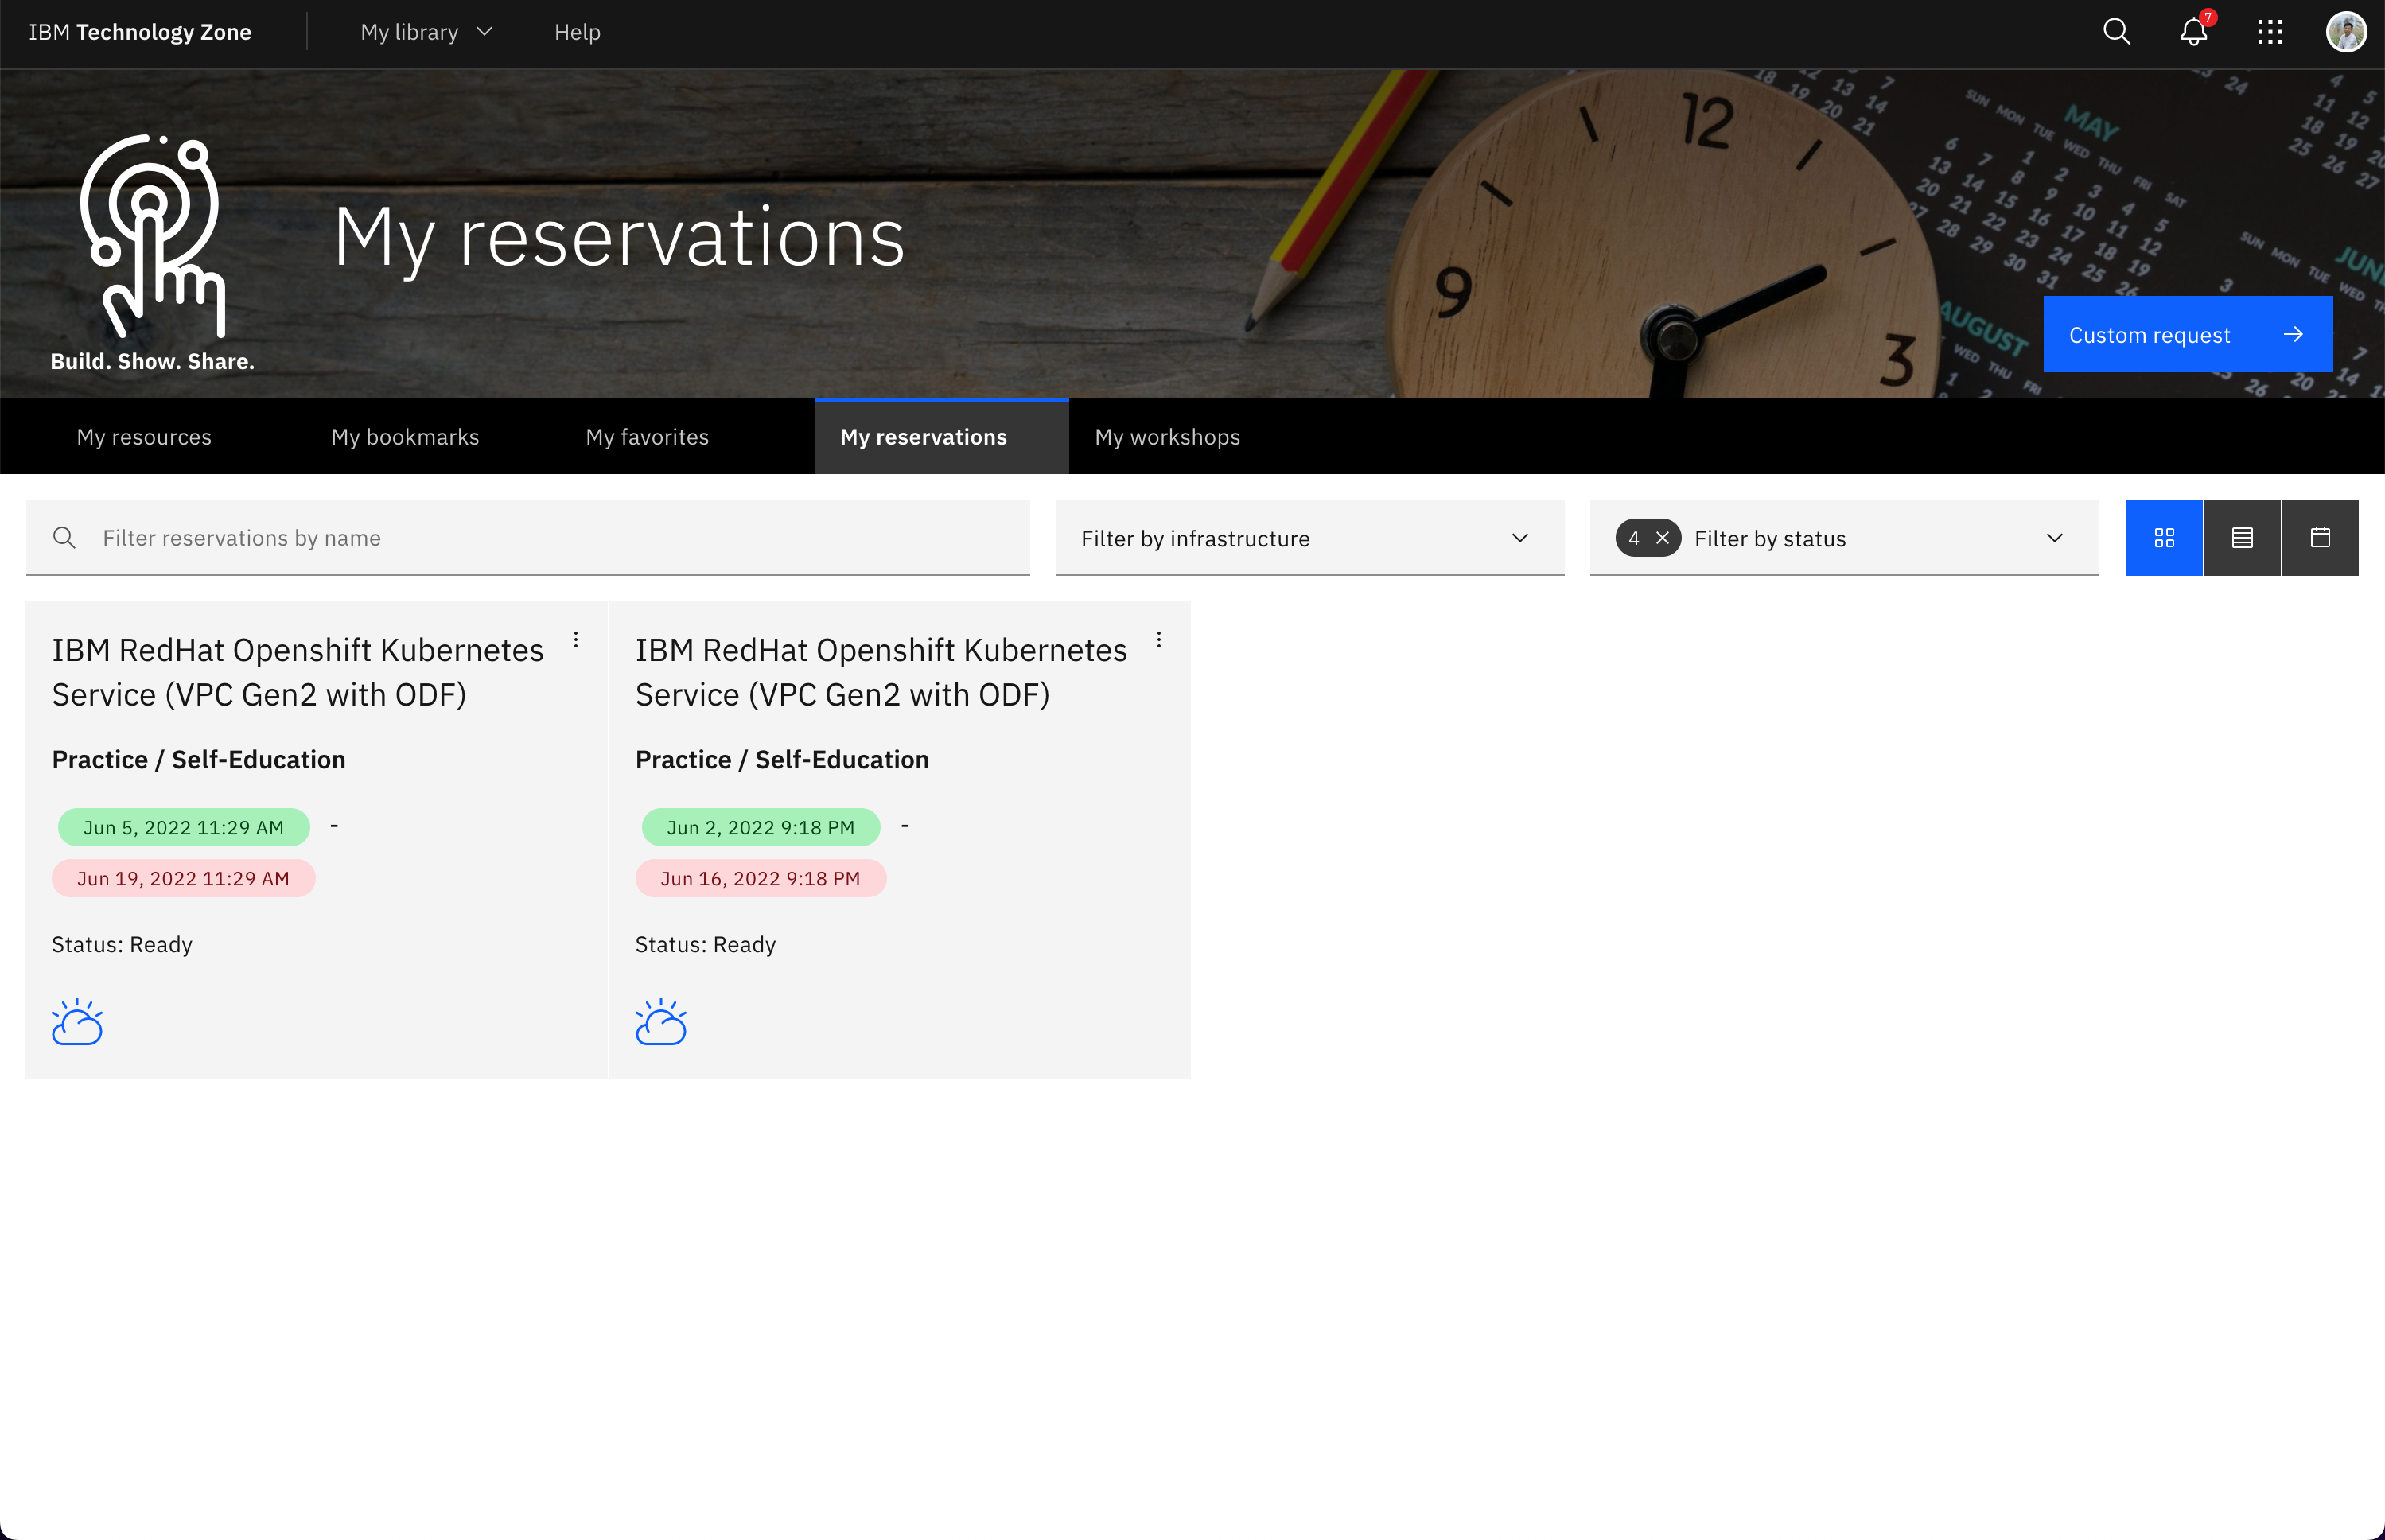Image resolution: width=2385 pixels, height=1540 pixels.
Task: Open the application switcher grid icon
Action: pos(2270,31)
